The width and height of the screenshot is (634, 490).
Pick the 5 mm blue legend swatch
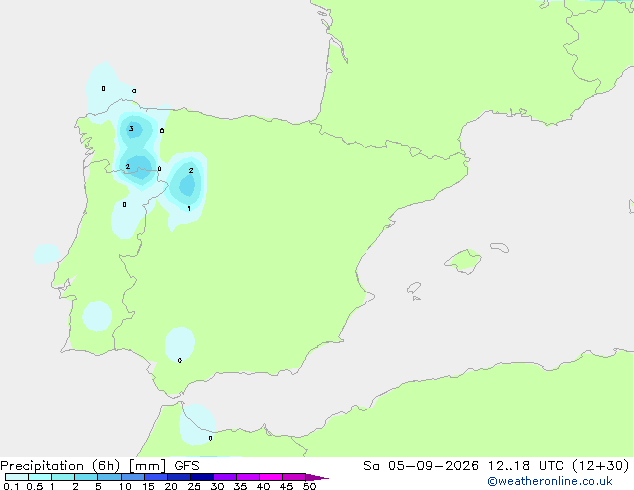tap(109, 477)
